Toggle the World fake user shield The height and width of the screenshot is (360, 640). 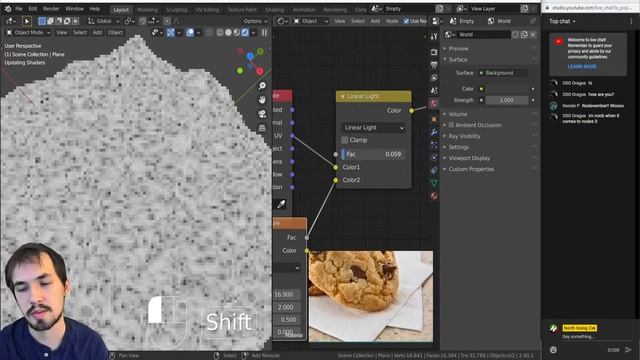click(516, 35)
